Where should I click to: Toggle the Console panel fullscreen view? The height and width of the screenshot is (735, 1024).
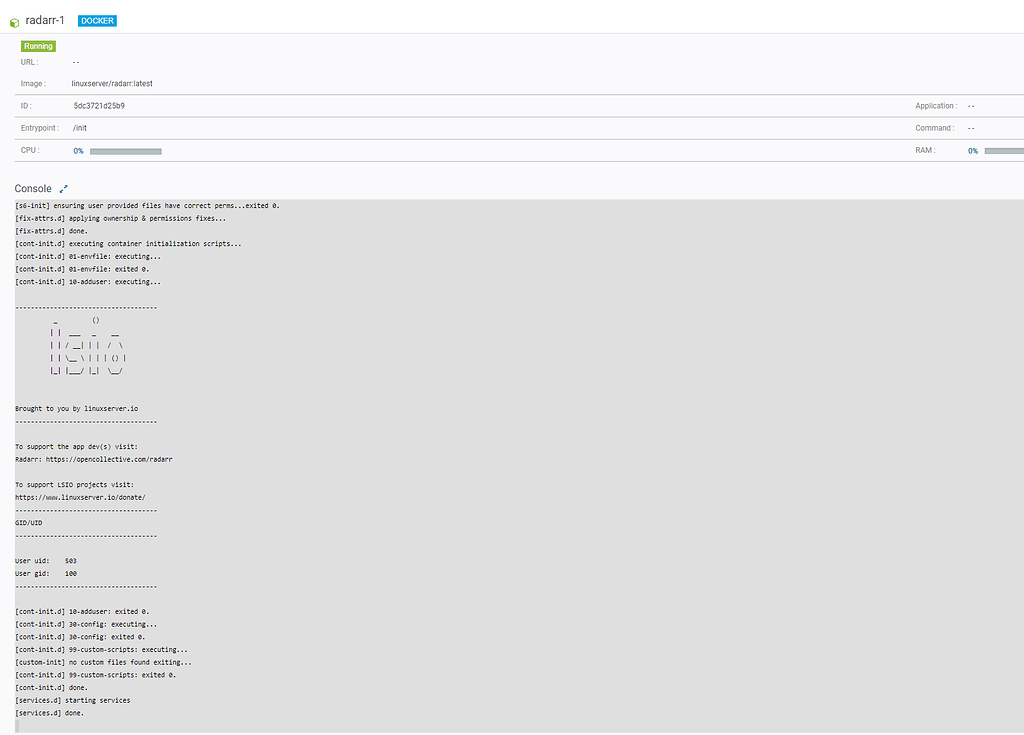click(x=62, y=187)
